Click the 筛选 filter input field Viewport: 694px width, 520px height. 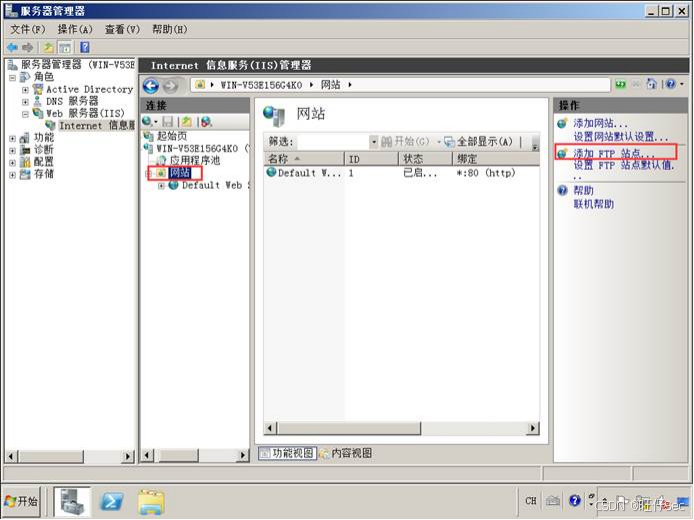333,142
